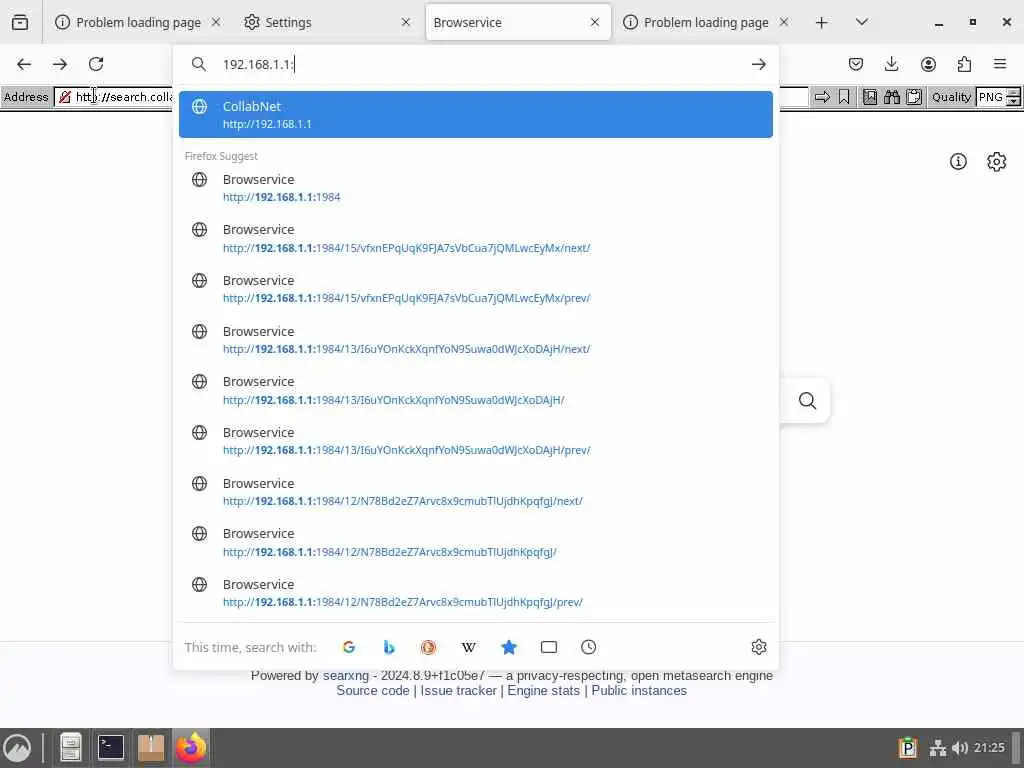1024x768 pixels.
Task: Open the Firefox downloads panel
Action: point(891,64)
